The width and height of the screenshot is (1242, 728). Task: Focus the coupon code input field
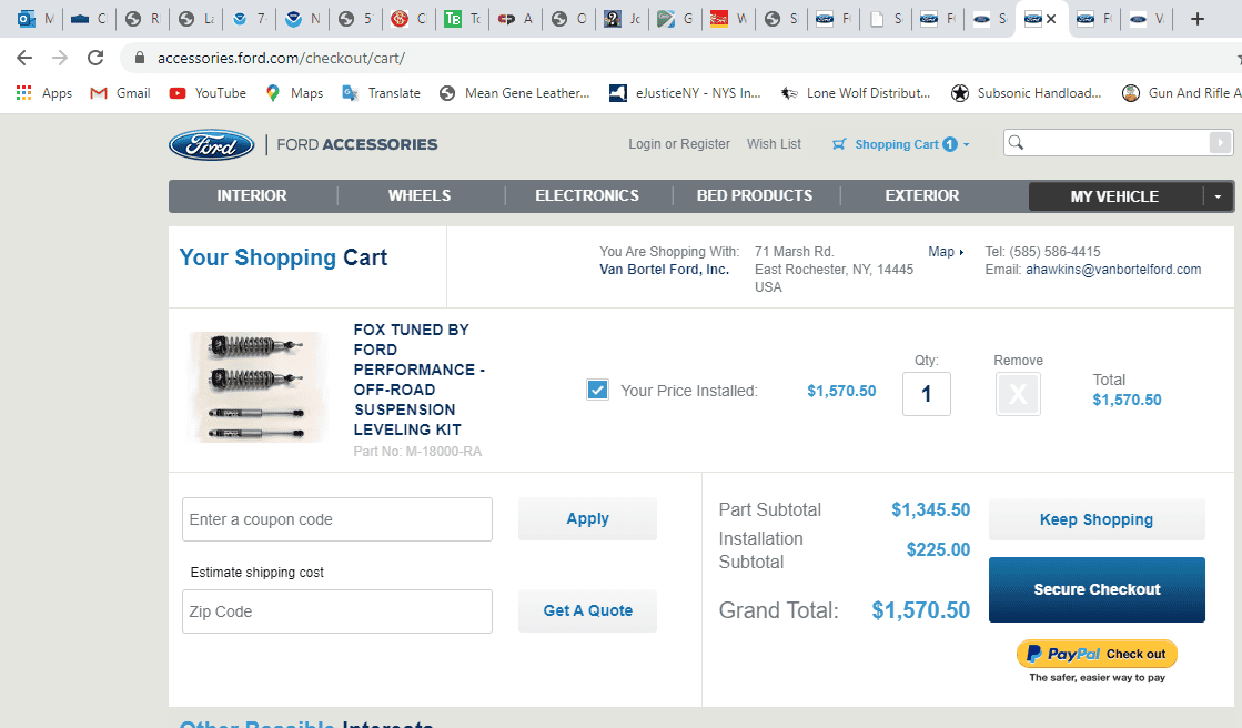point(337,519)
